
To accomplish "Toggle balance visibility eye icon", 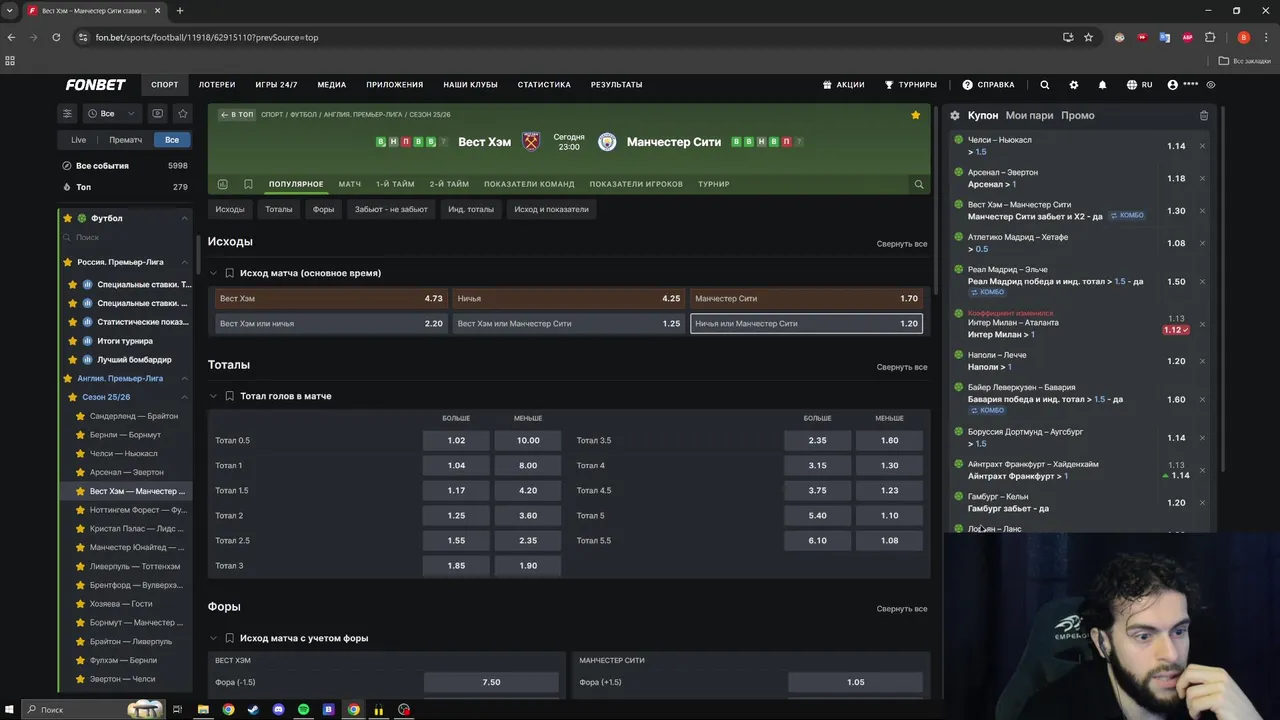I will tap(1211, 85).
